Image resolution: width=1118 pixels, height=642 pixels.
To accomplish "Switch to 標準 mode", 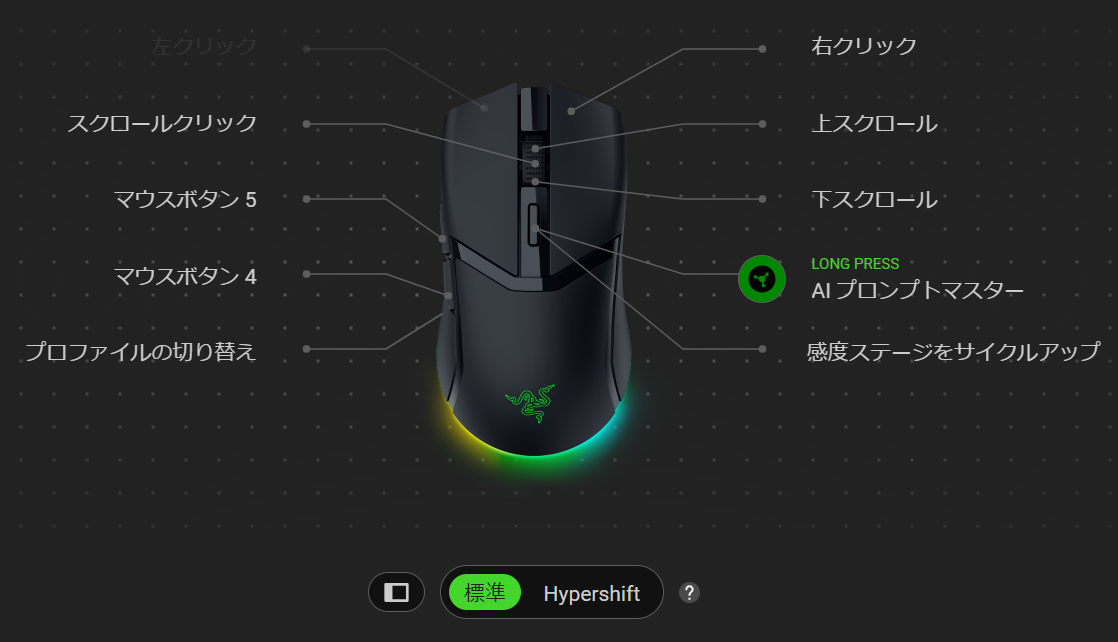I will coord(485,592).
